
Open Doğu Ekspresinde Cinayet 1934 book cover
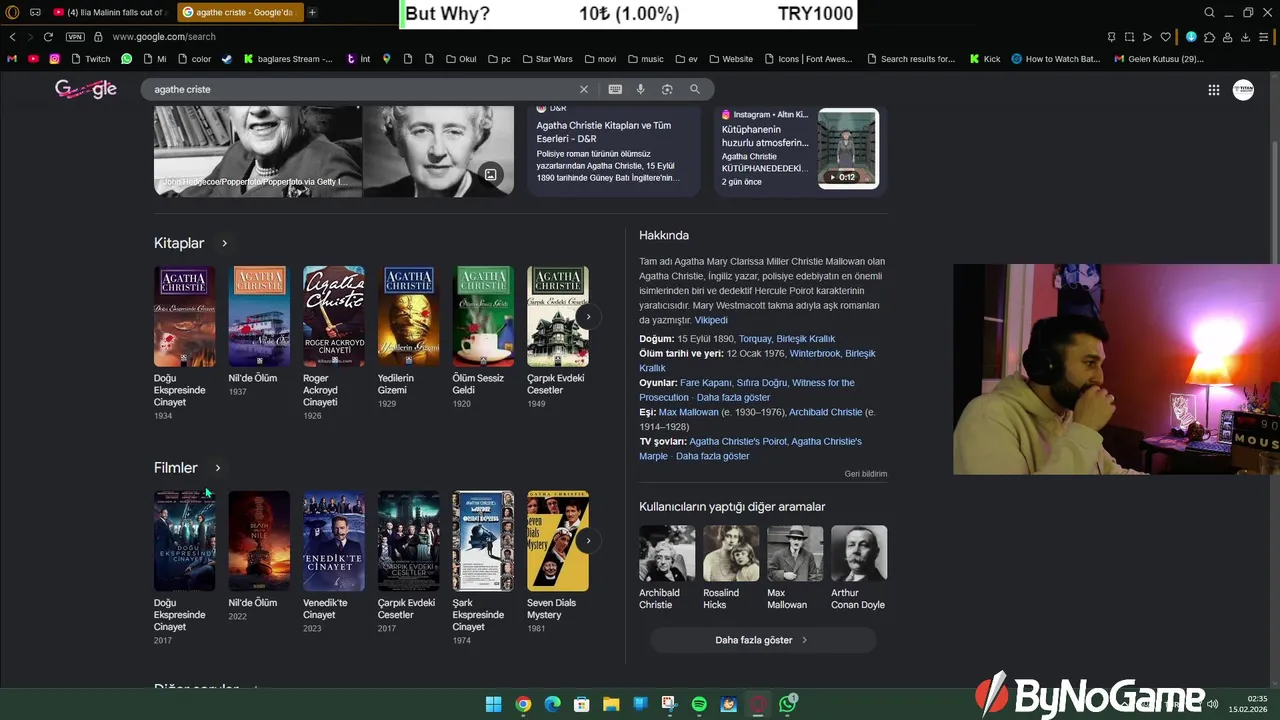184,316
